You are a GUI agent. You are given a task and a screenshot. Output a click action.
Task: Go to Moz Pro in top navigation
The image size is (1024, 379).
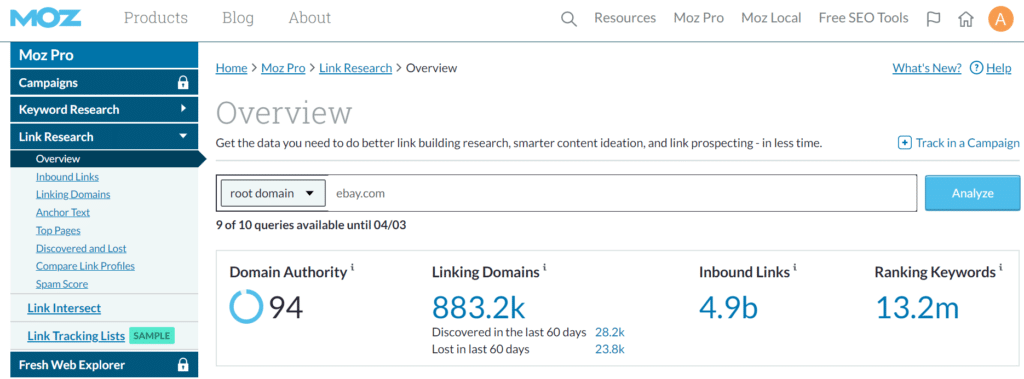tap(699, 18)
